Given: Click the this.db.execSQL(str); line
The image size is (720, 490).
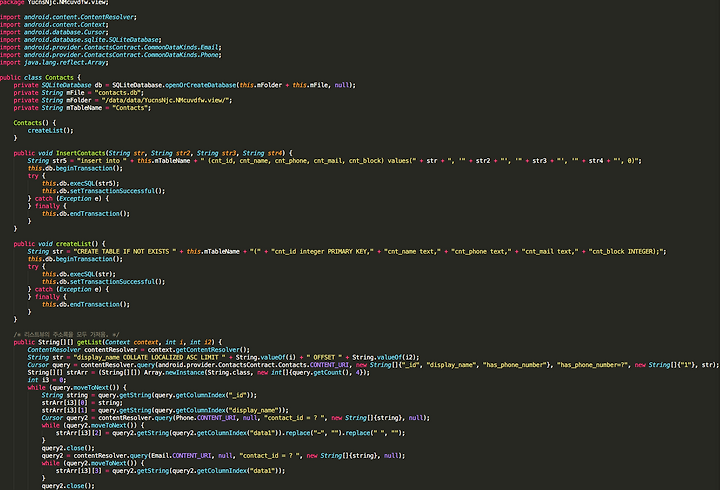Looking at the screenshot, I should (x=79, y=274).
